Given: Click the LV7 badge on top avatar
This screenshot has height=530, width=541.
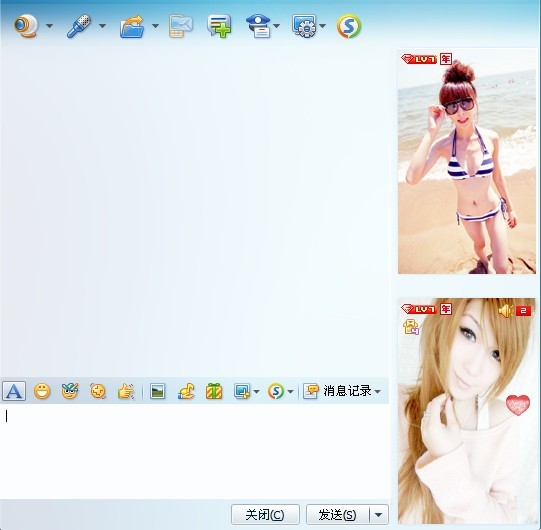Looking at the screenshot, I should point(419,59).
